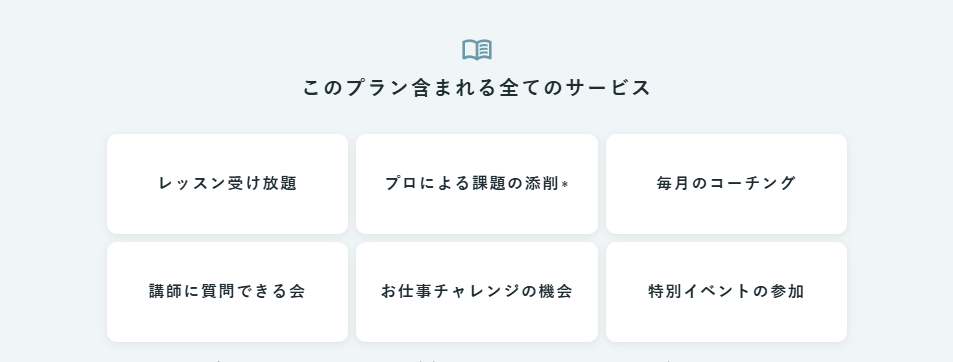Choose the 特別イベントの参加 card
This screenshot has height=362, width=953.
(726, 292)
